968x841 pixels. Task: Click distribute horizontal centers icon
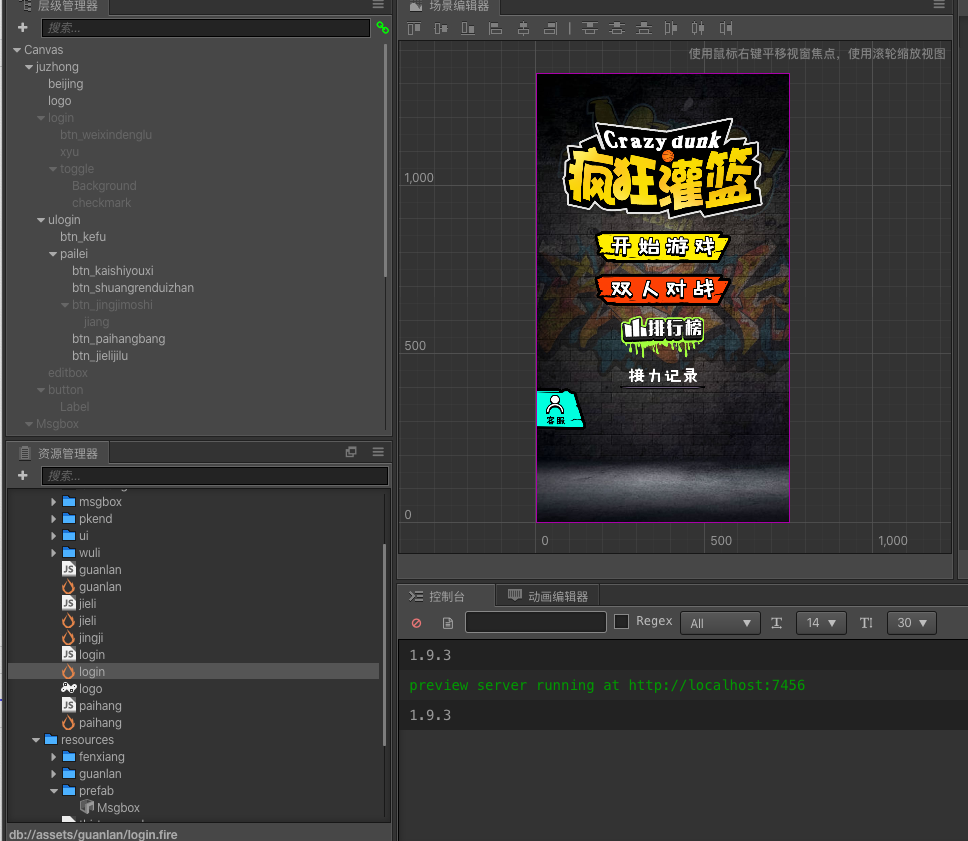(698, 28)
